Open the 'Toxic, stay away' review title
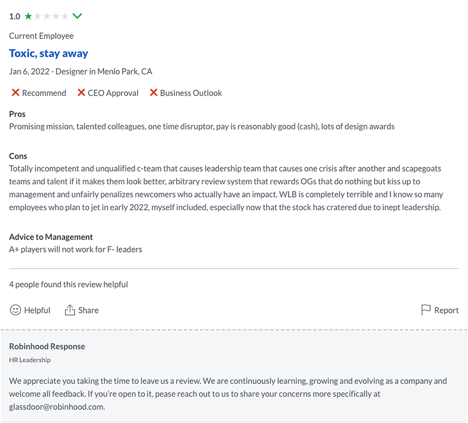Viewport: 468px width, 423px height. tap(49, 53)
